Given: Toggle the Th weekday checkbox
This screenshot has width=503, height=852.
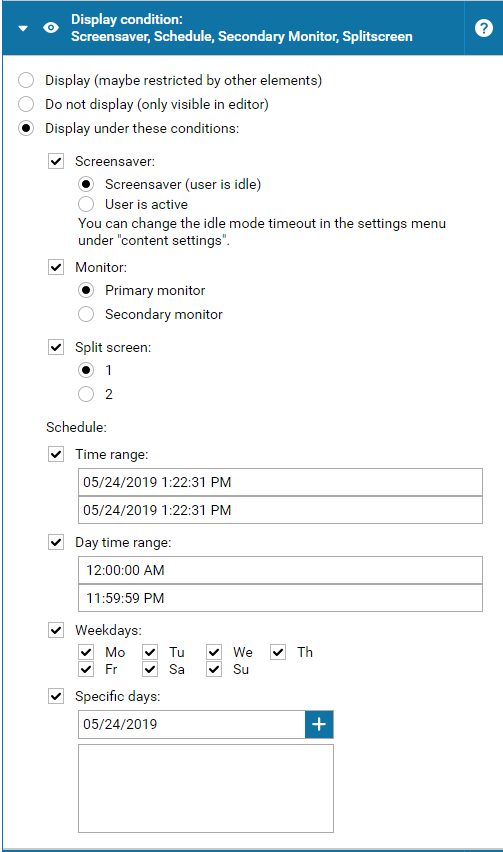Looking at the screenshot, I should (x=278, y=652).
